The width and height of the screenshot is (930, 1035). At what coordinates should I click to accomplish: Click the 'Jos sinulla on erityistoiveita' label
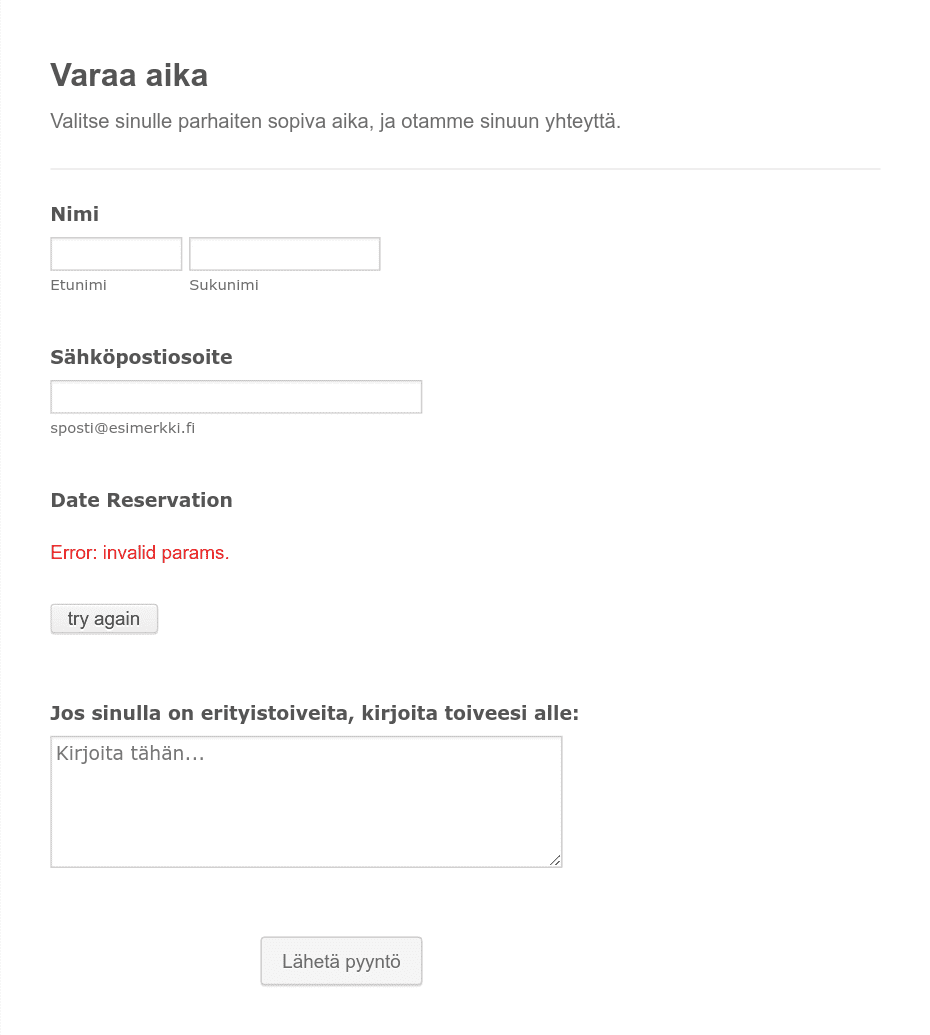(314, 714)
